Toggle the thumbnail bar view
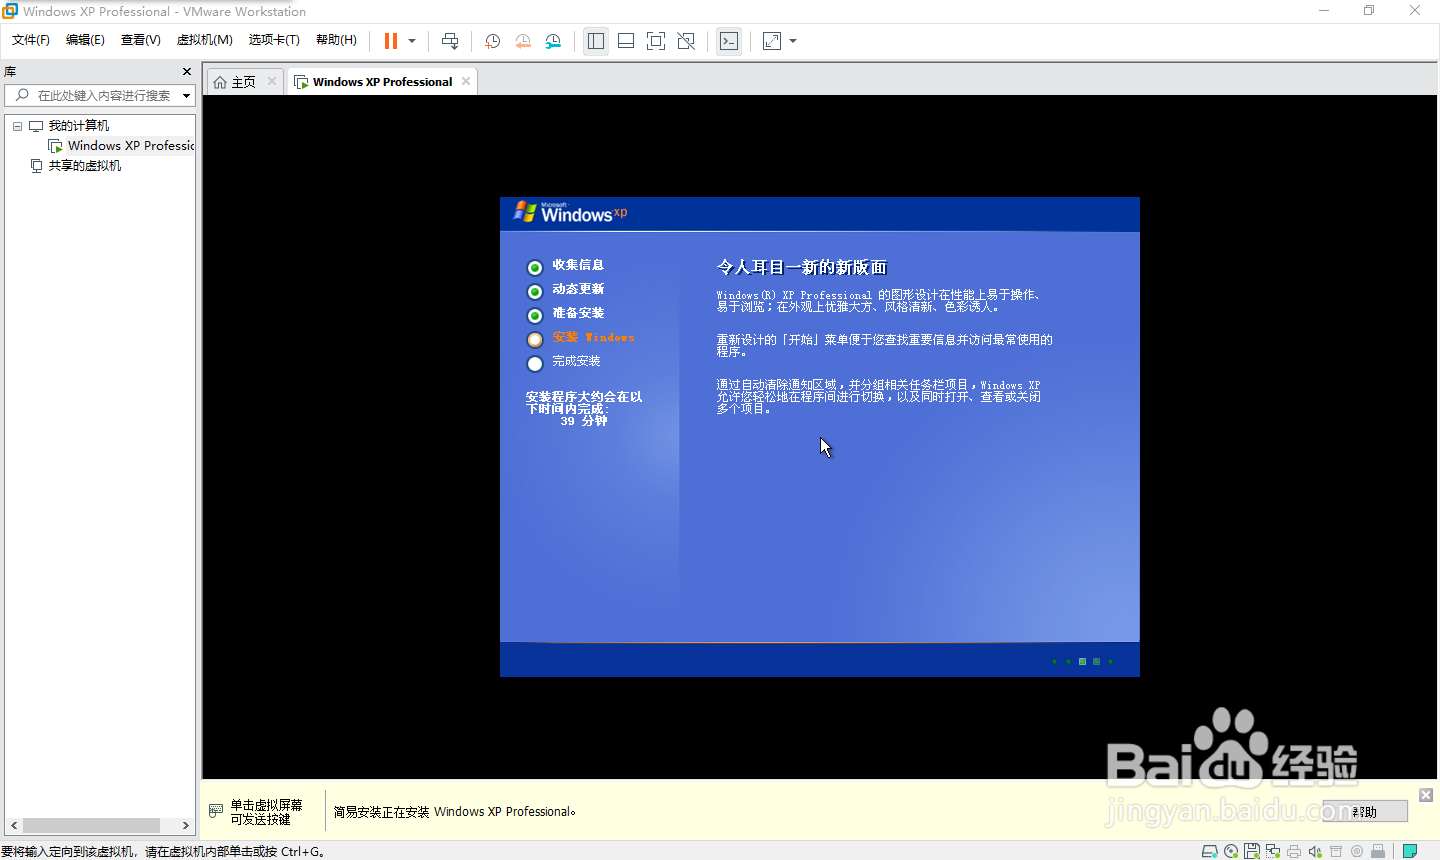This screenshot has width=1440, height=860. tap(626, 41)
